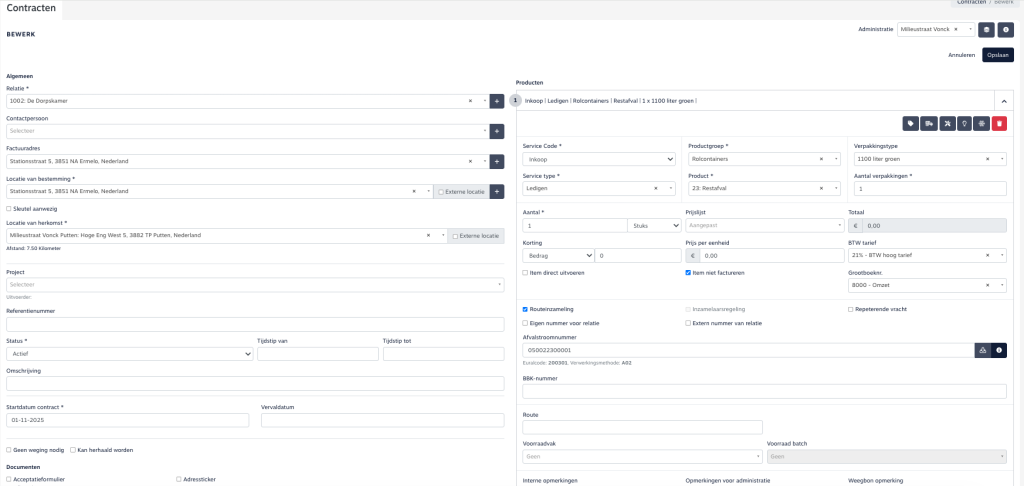Click the Opslaan button
1024x486 pixels.
click(997, 54)
